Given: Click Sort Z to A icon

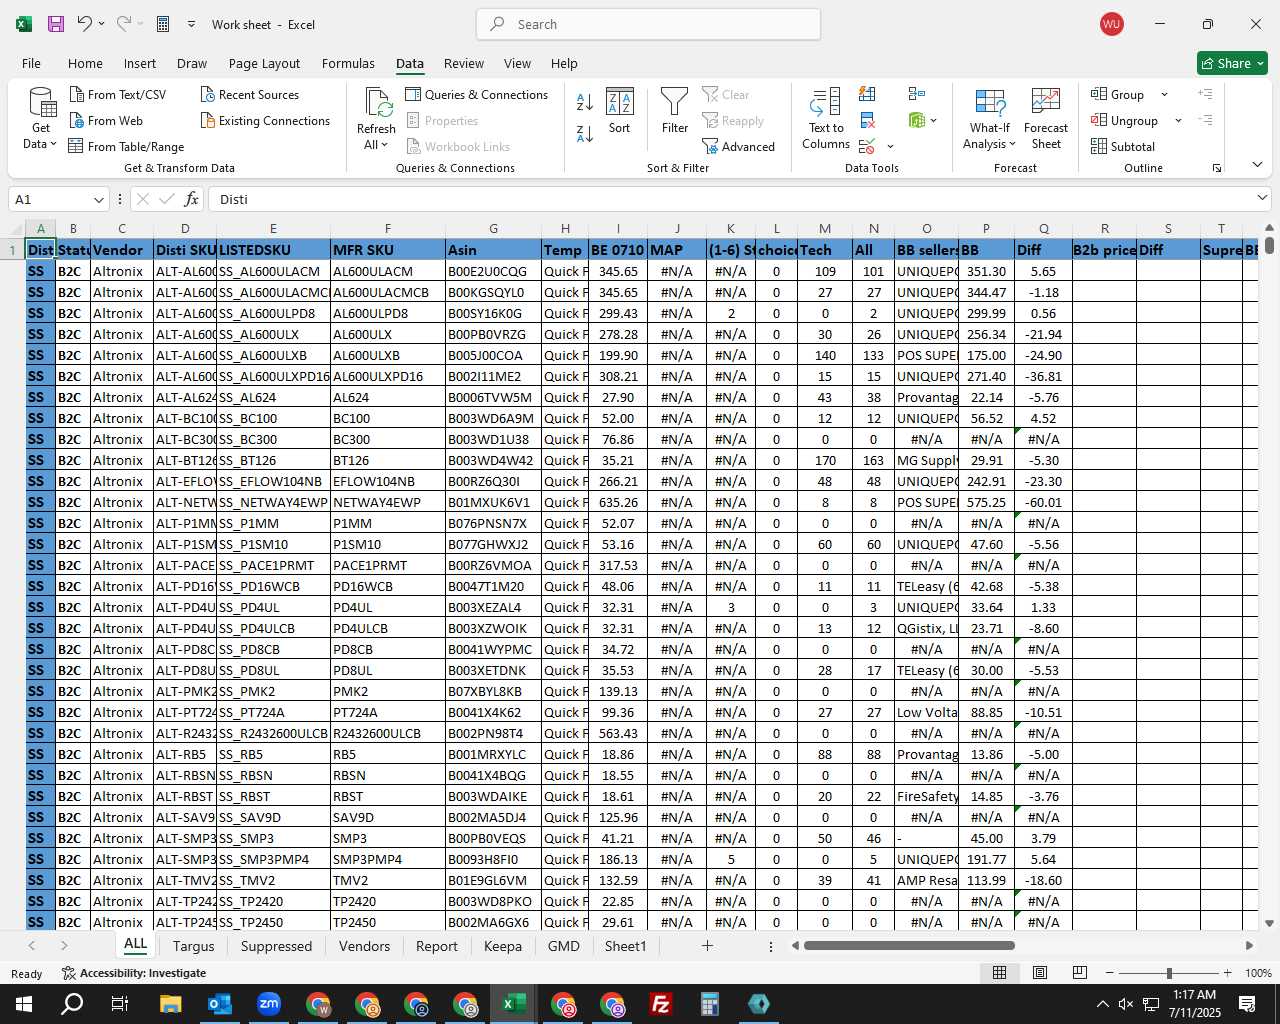Looking at the screenshot, I should (x=585, y=134).
